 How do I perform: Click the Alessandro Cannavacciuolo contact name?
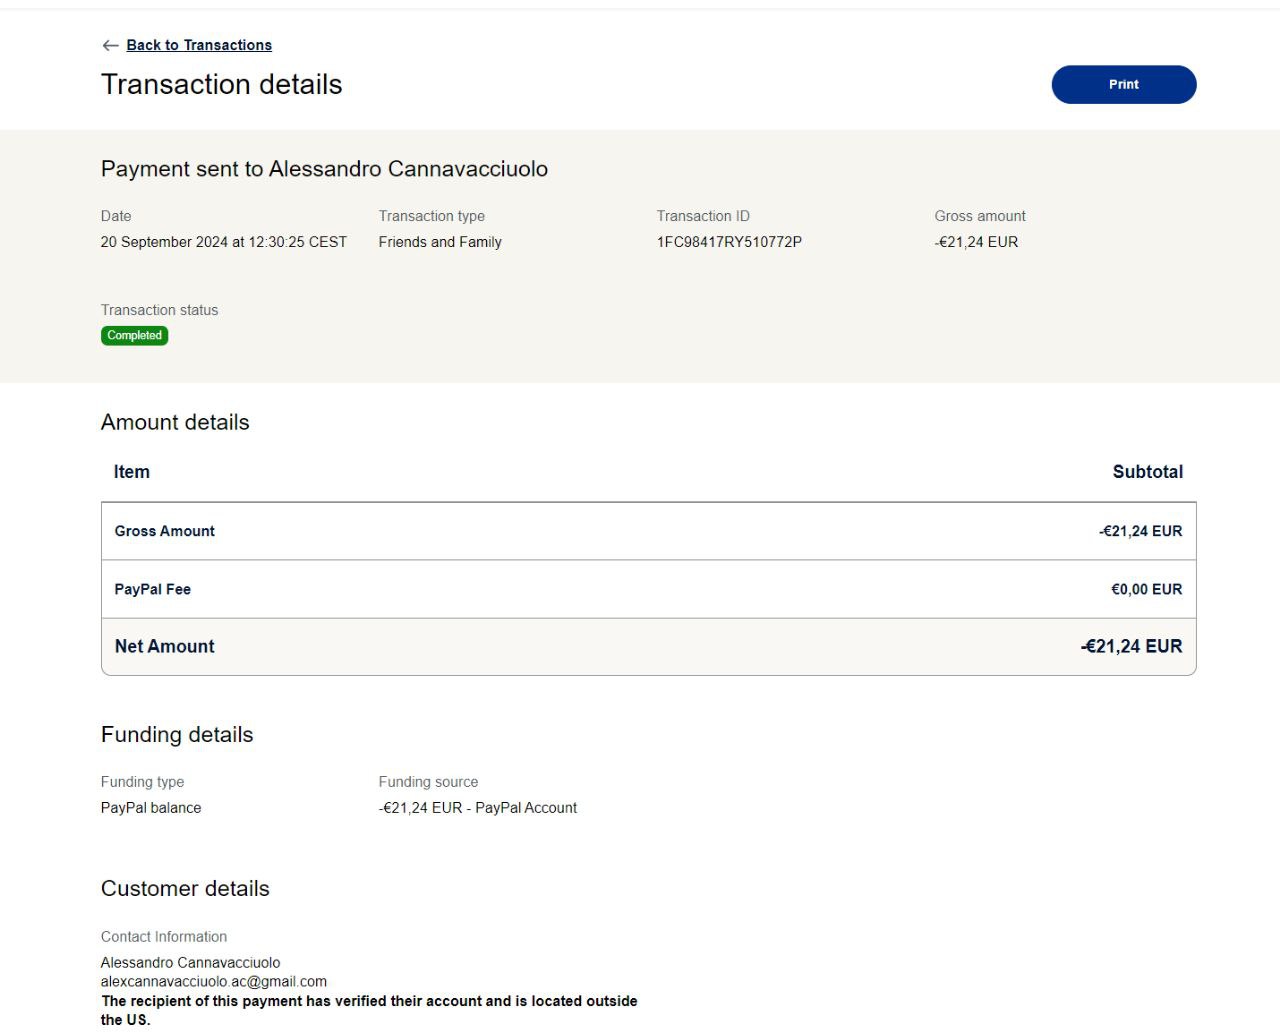pos(191,963)
